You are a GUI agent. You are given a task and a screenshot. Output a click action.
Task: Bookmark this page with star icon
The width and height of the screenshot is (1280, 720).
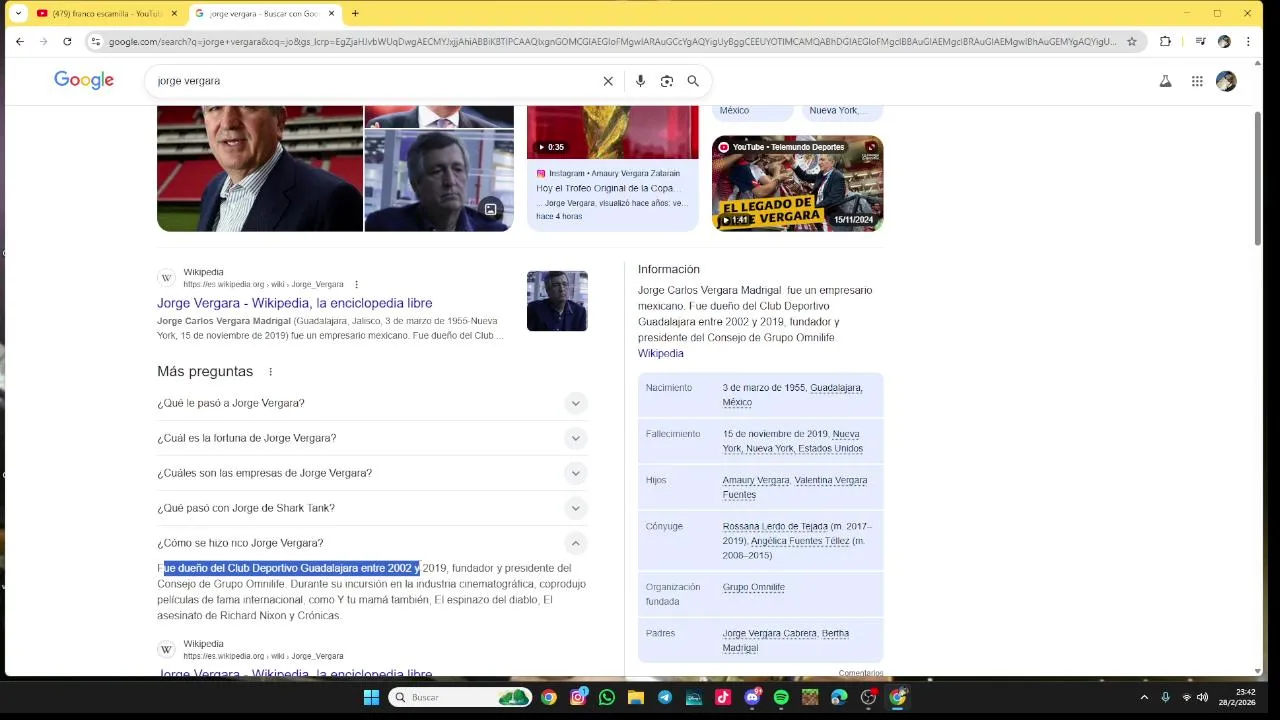point(1132,41)
